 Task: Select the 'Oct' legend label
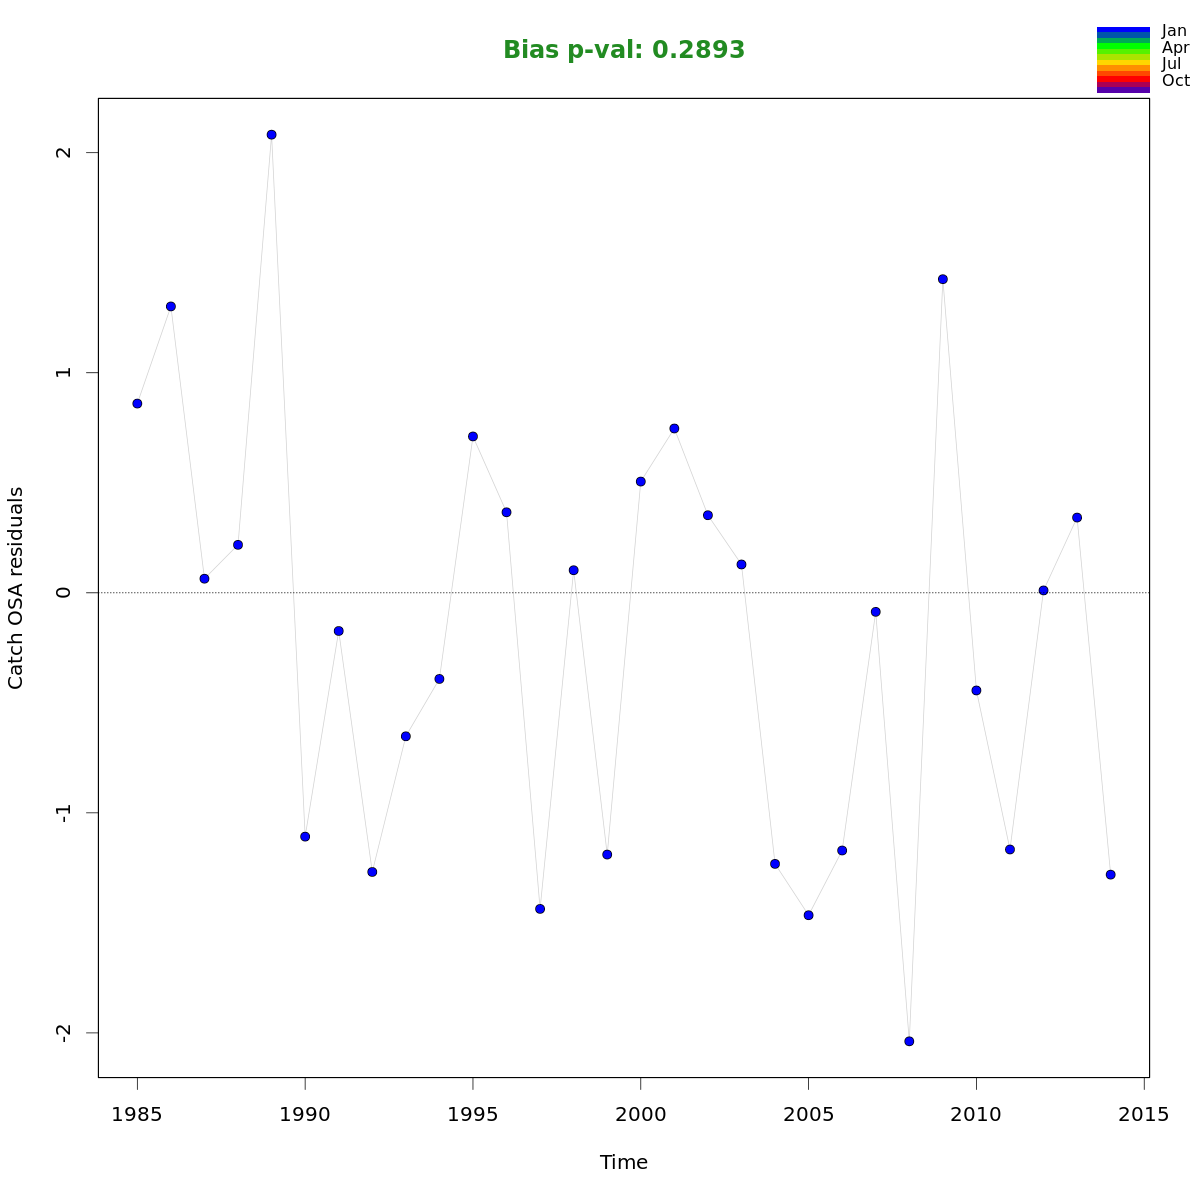pos(1176,81)
